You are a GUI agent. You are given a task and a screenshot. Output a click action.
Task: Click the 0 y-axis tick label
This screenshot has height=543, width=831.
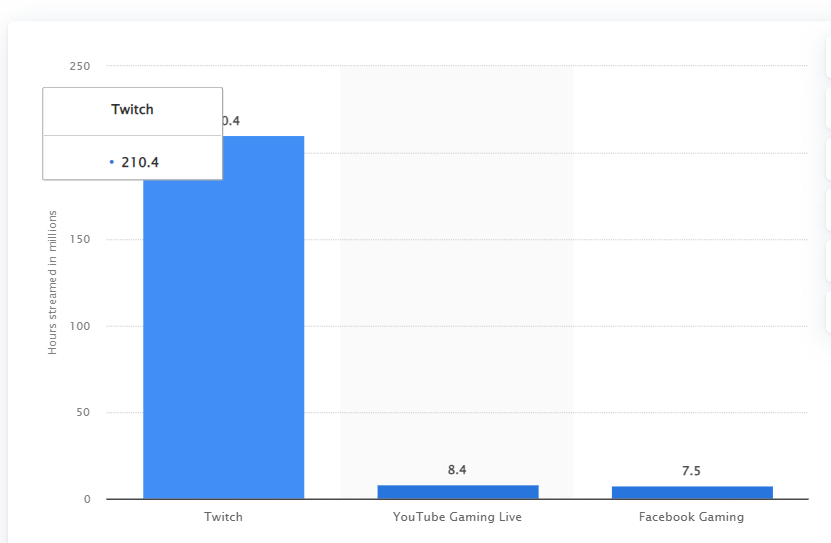pyautogui.click(x=87, y=500)
